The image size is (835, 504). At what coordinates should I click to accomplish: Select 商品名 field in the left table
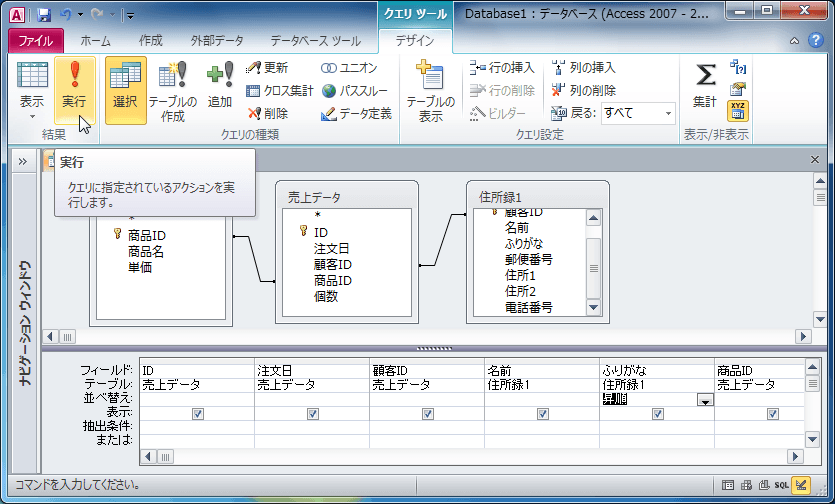(x=146, y=251)
